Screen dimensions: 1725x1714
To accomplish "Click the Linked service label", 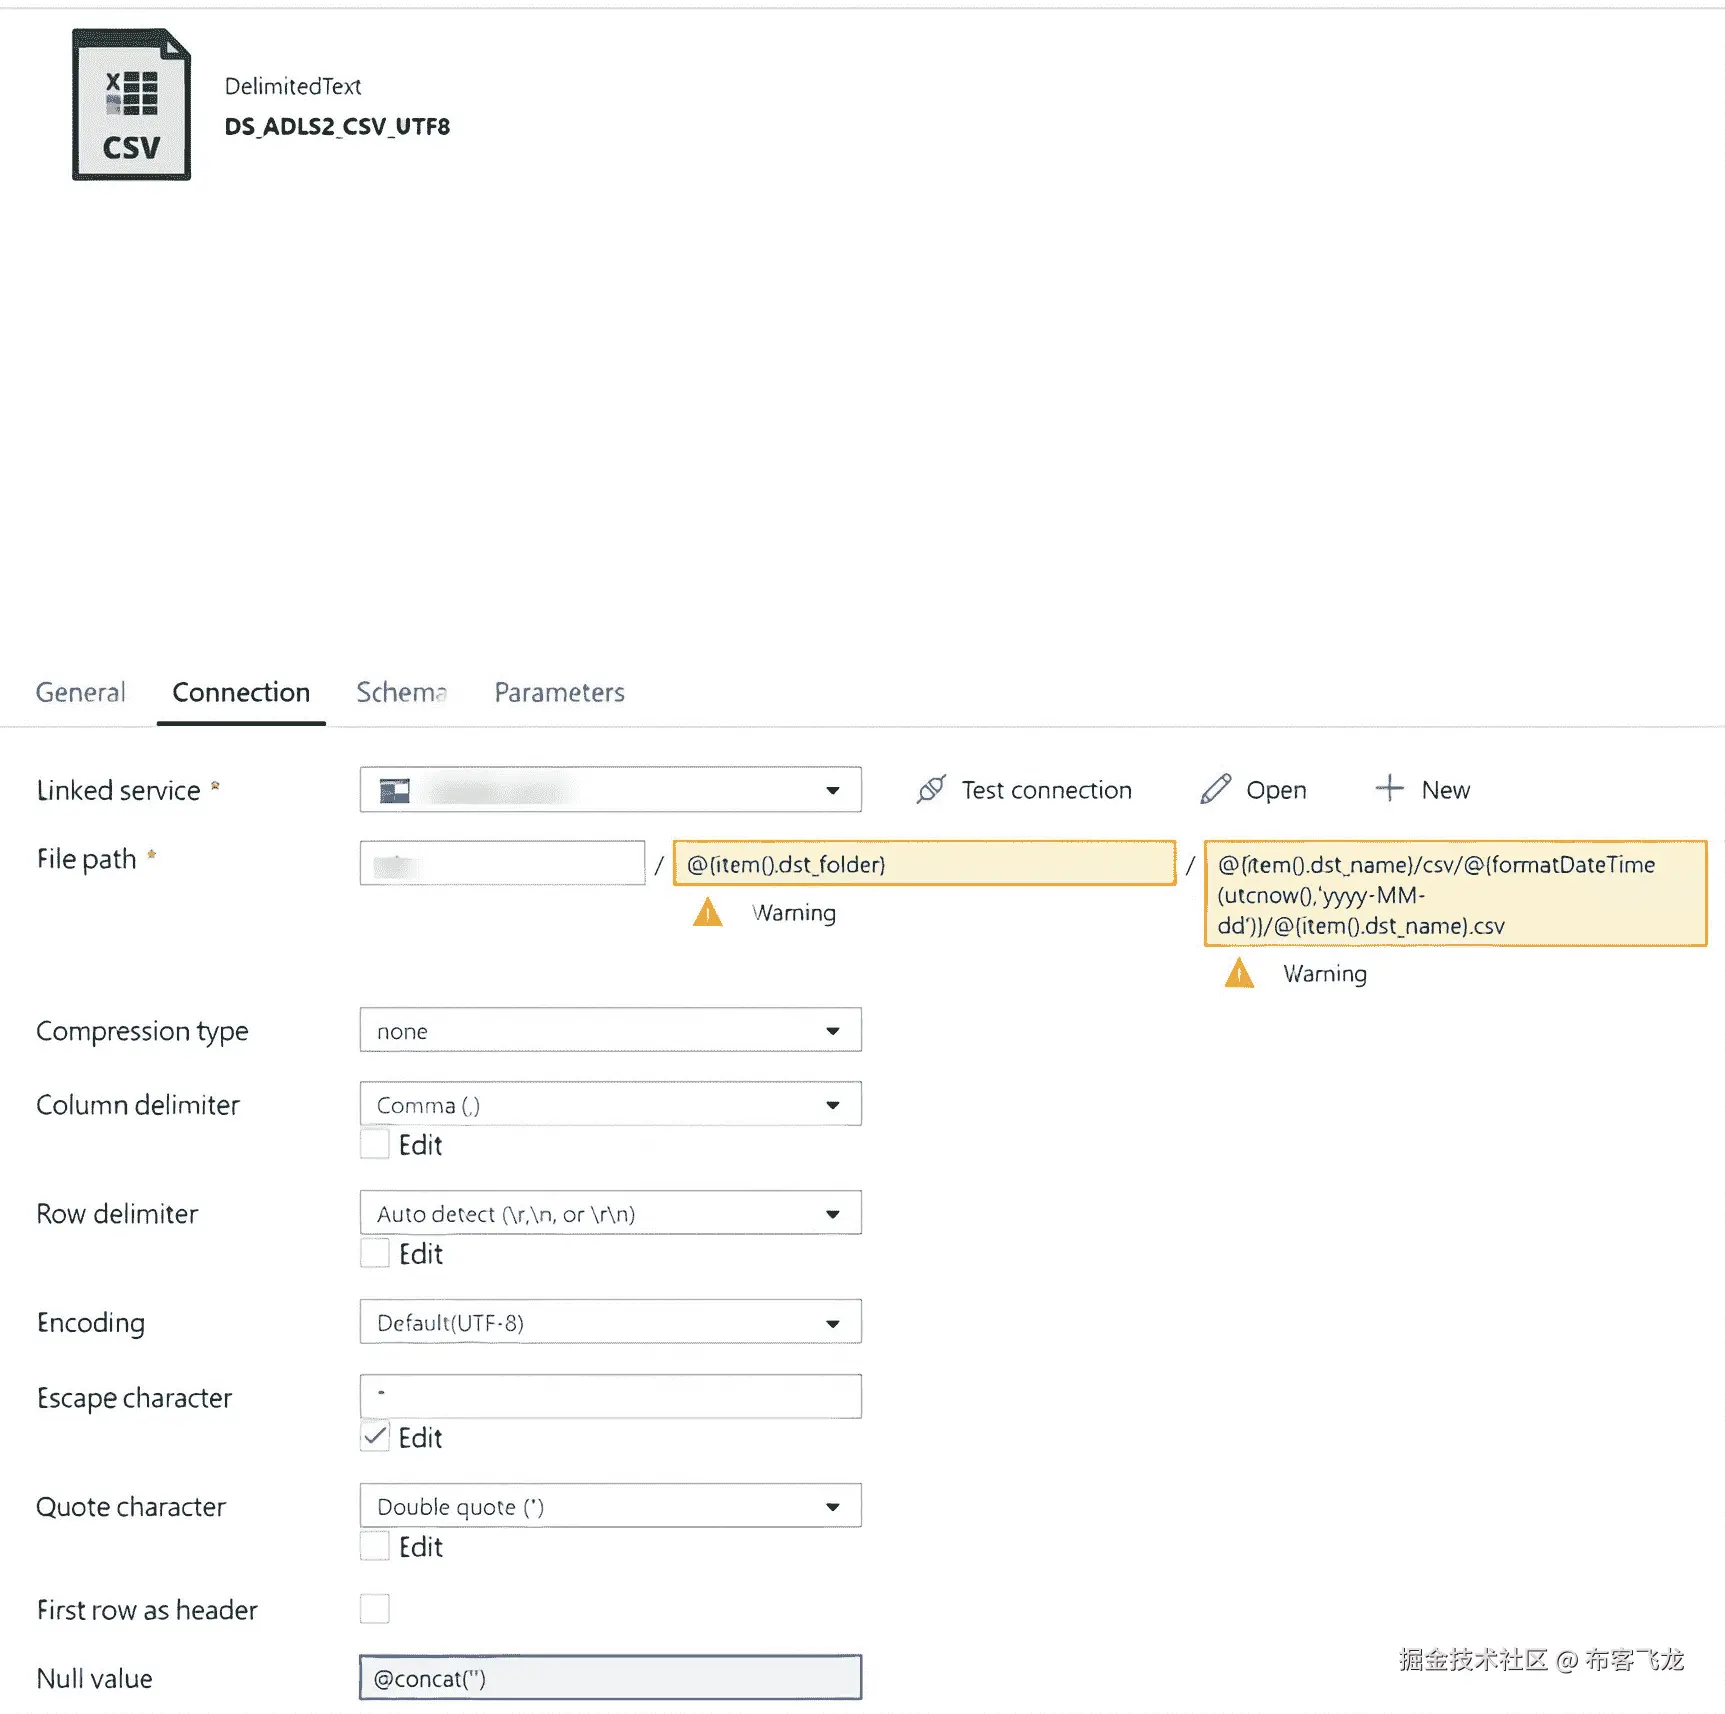I will (118, 790).
